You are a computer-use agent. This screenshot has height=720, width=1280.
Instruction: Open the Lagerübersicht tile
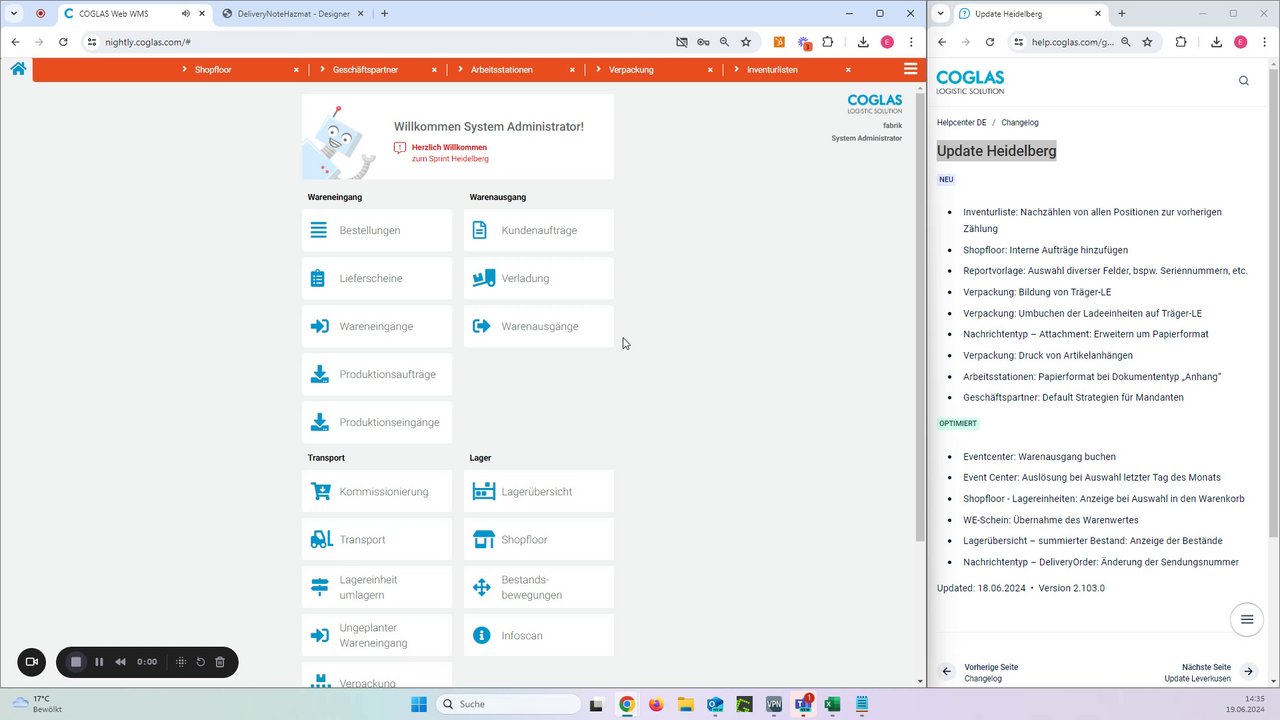539,491
